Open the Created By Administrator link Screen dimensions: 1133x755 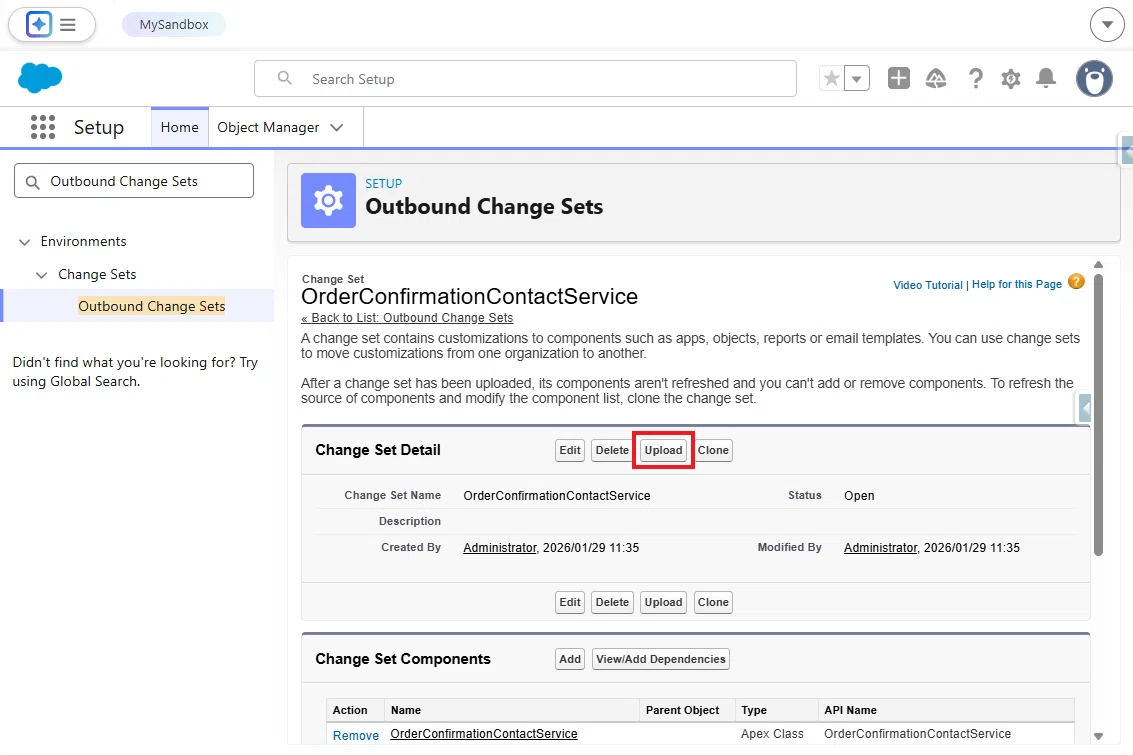pos(500,548)
